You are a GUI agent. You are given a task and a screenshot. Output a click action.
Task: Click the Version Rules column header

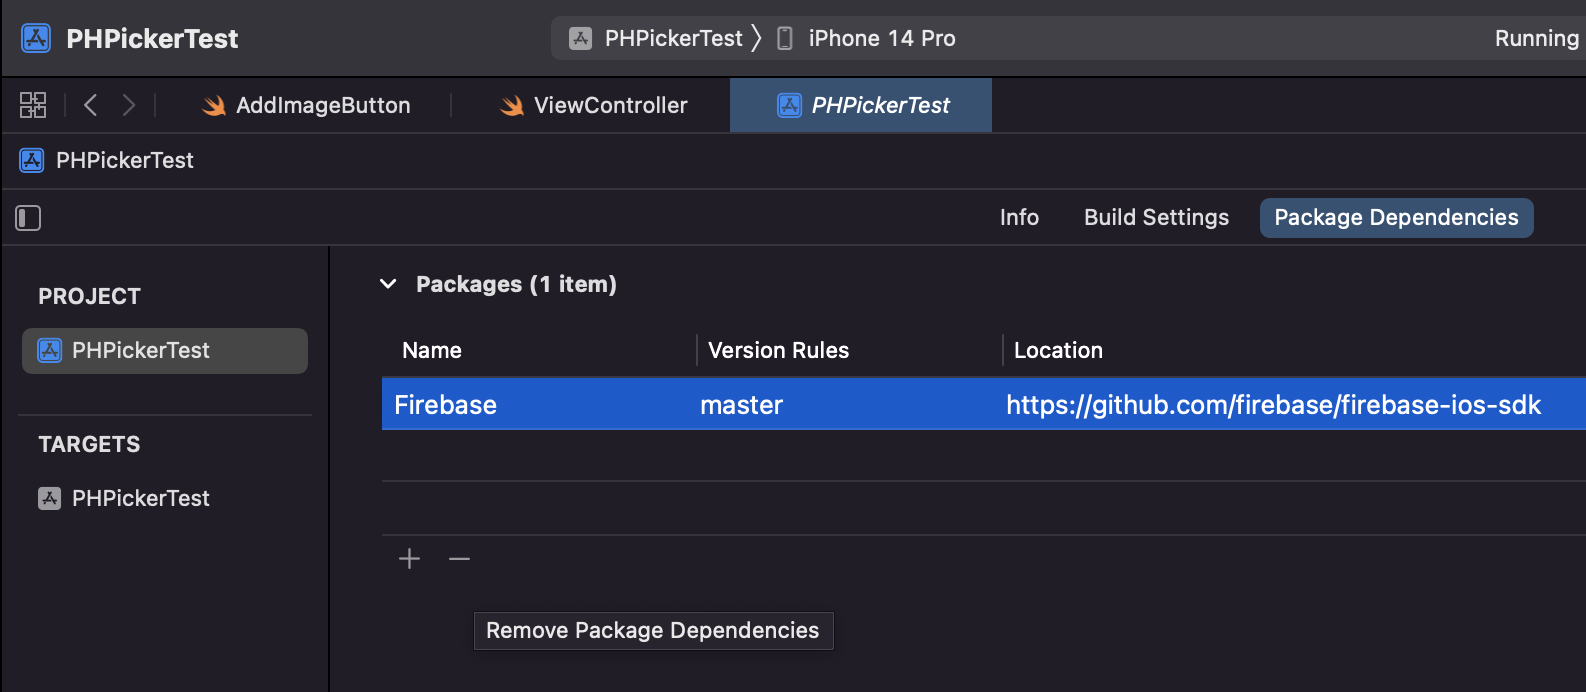click(778, 350)
